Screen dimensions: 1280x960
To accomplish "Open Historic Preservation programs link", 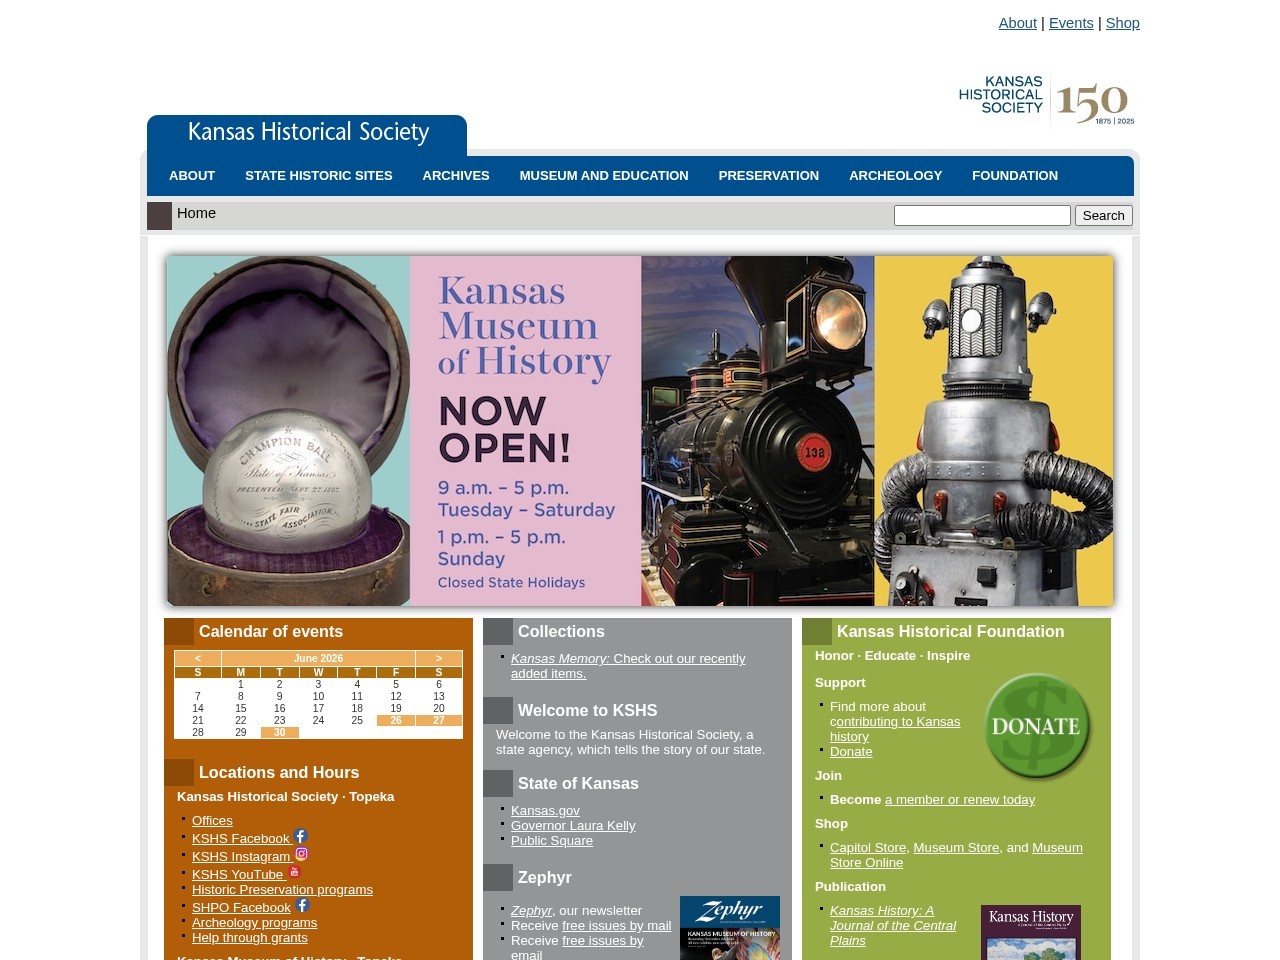I will (282, 890).
